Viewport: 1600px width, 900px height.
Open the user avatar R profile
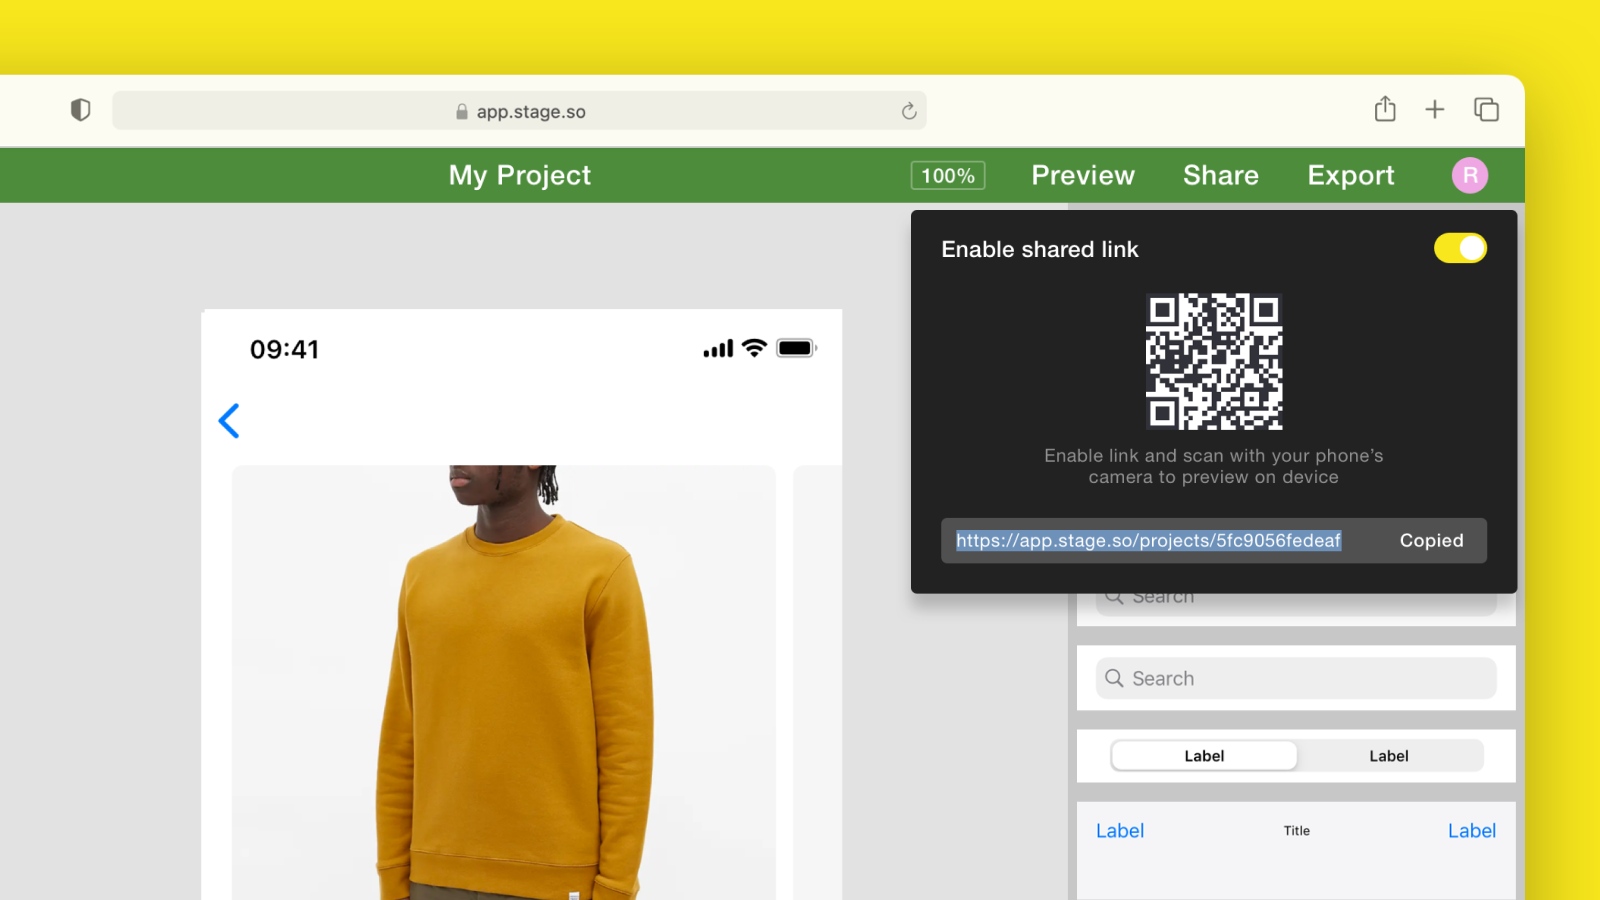coord(1470,175)
